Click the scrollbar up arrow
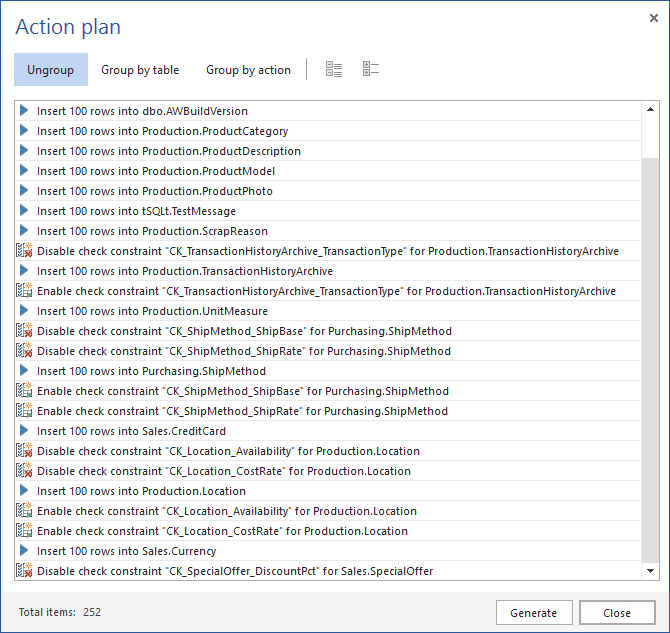 point(651,110)
